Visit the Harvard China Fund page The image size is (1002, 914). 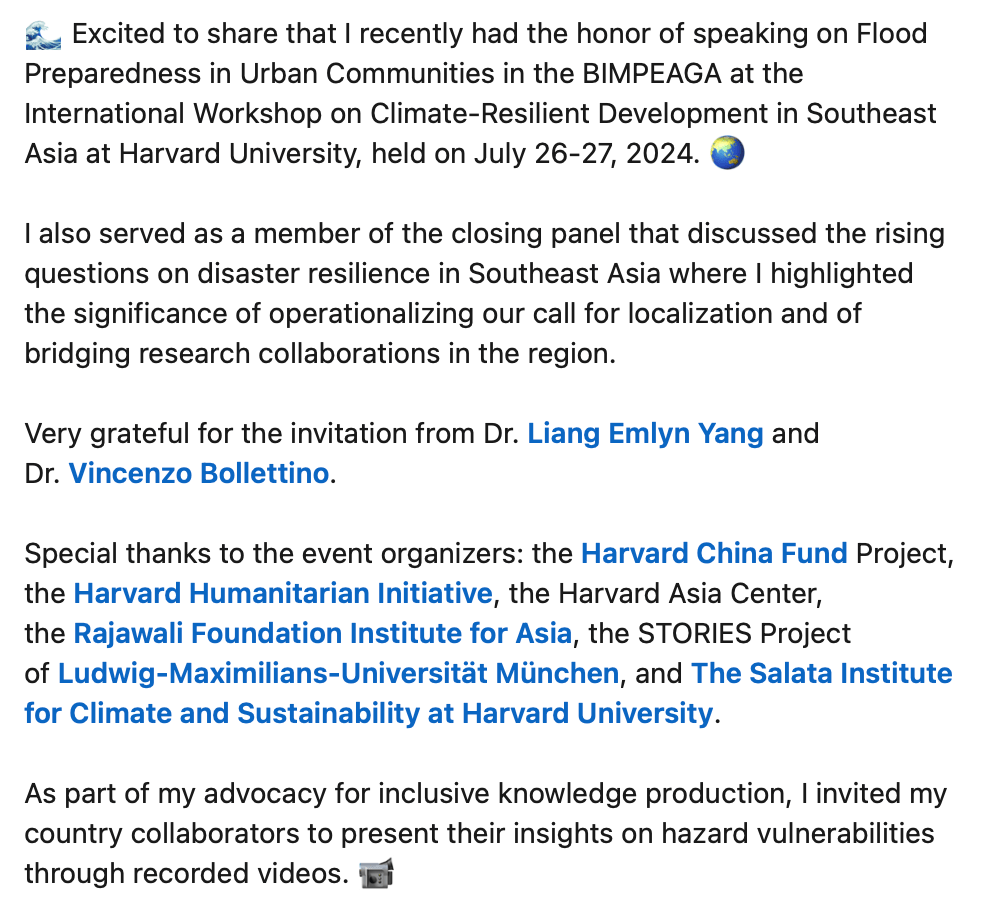714,553
